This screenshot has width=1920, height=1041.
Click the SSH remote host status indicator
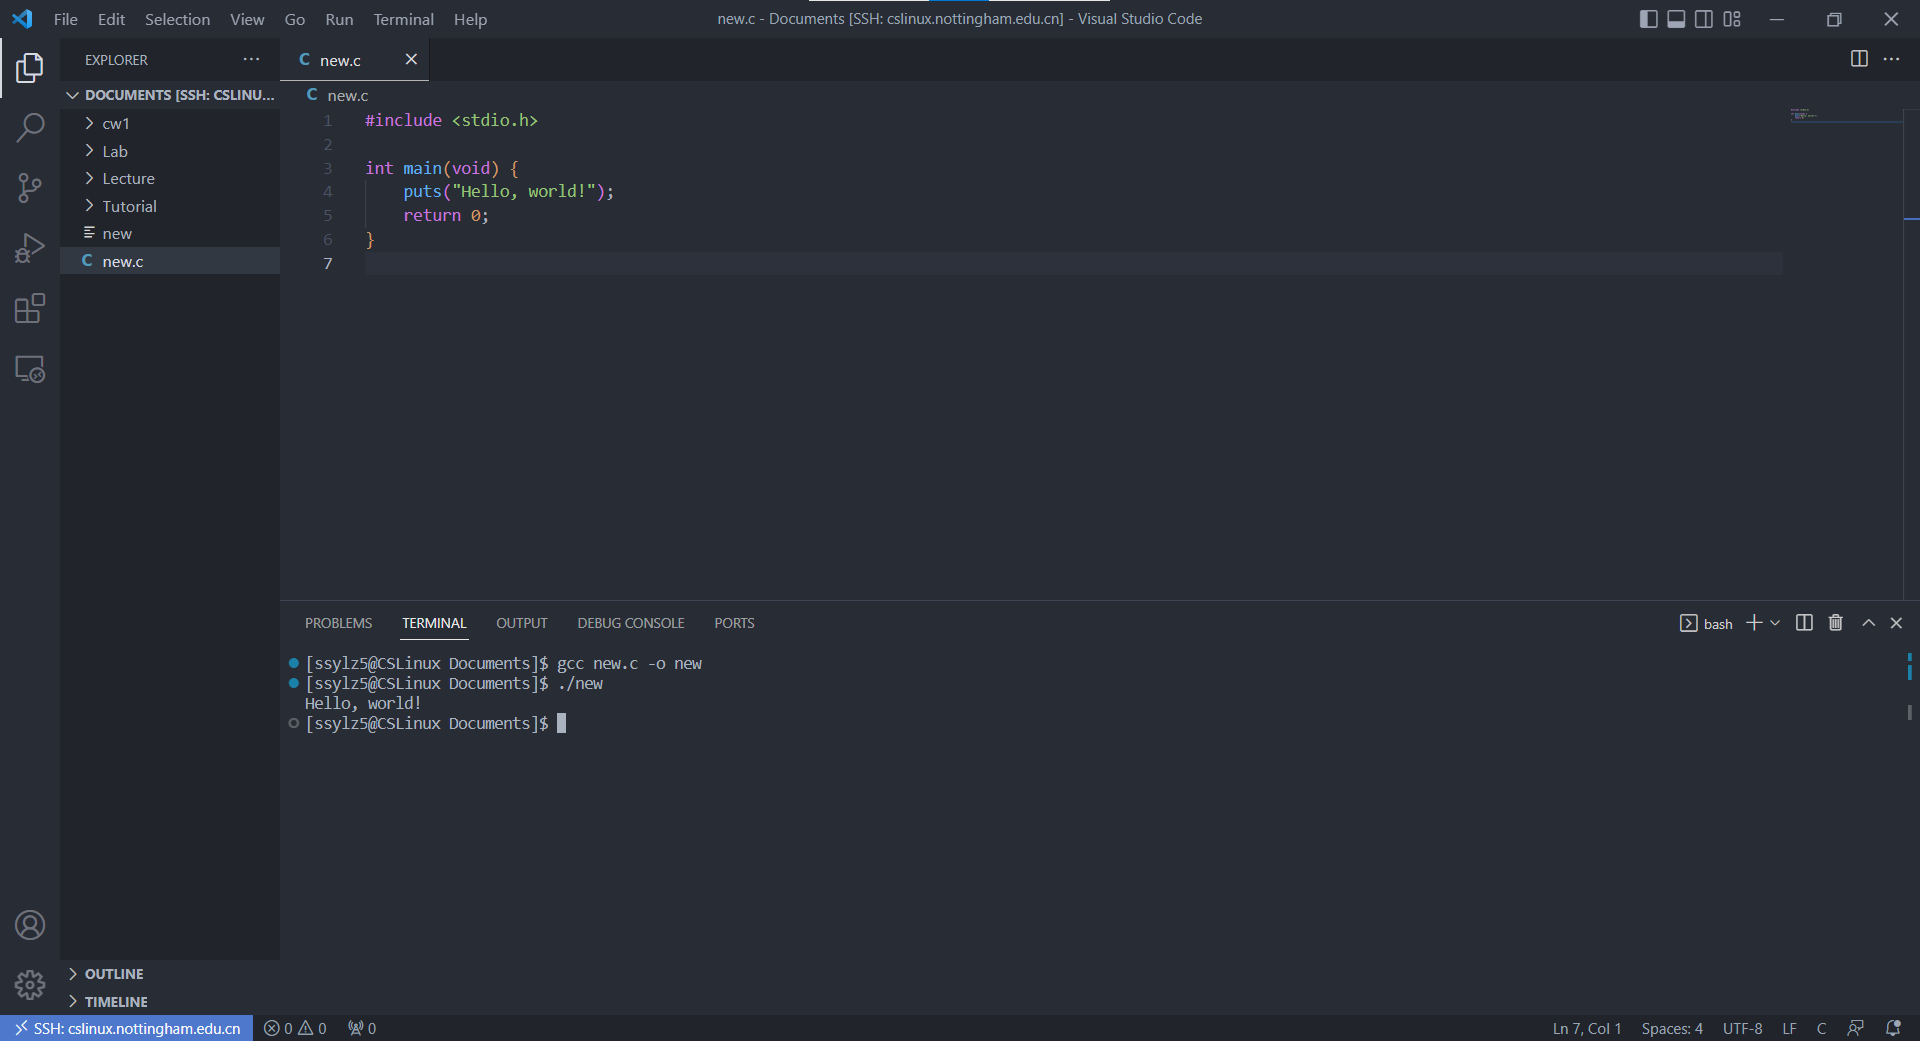[127, 1028]
